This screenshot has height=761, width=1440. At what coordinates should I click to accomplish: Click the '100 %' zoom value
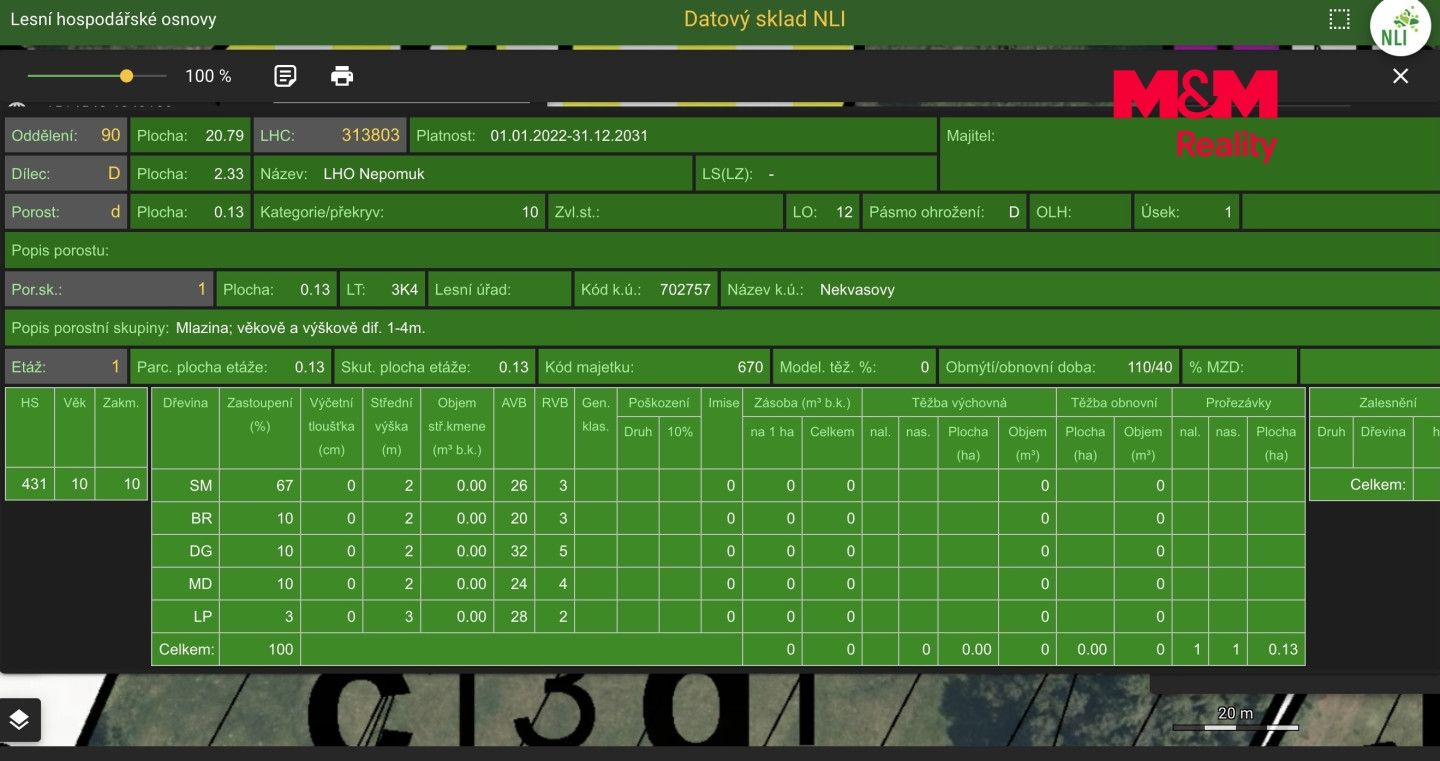[208, 76]
